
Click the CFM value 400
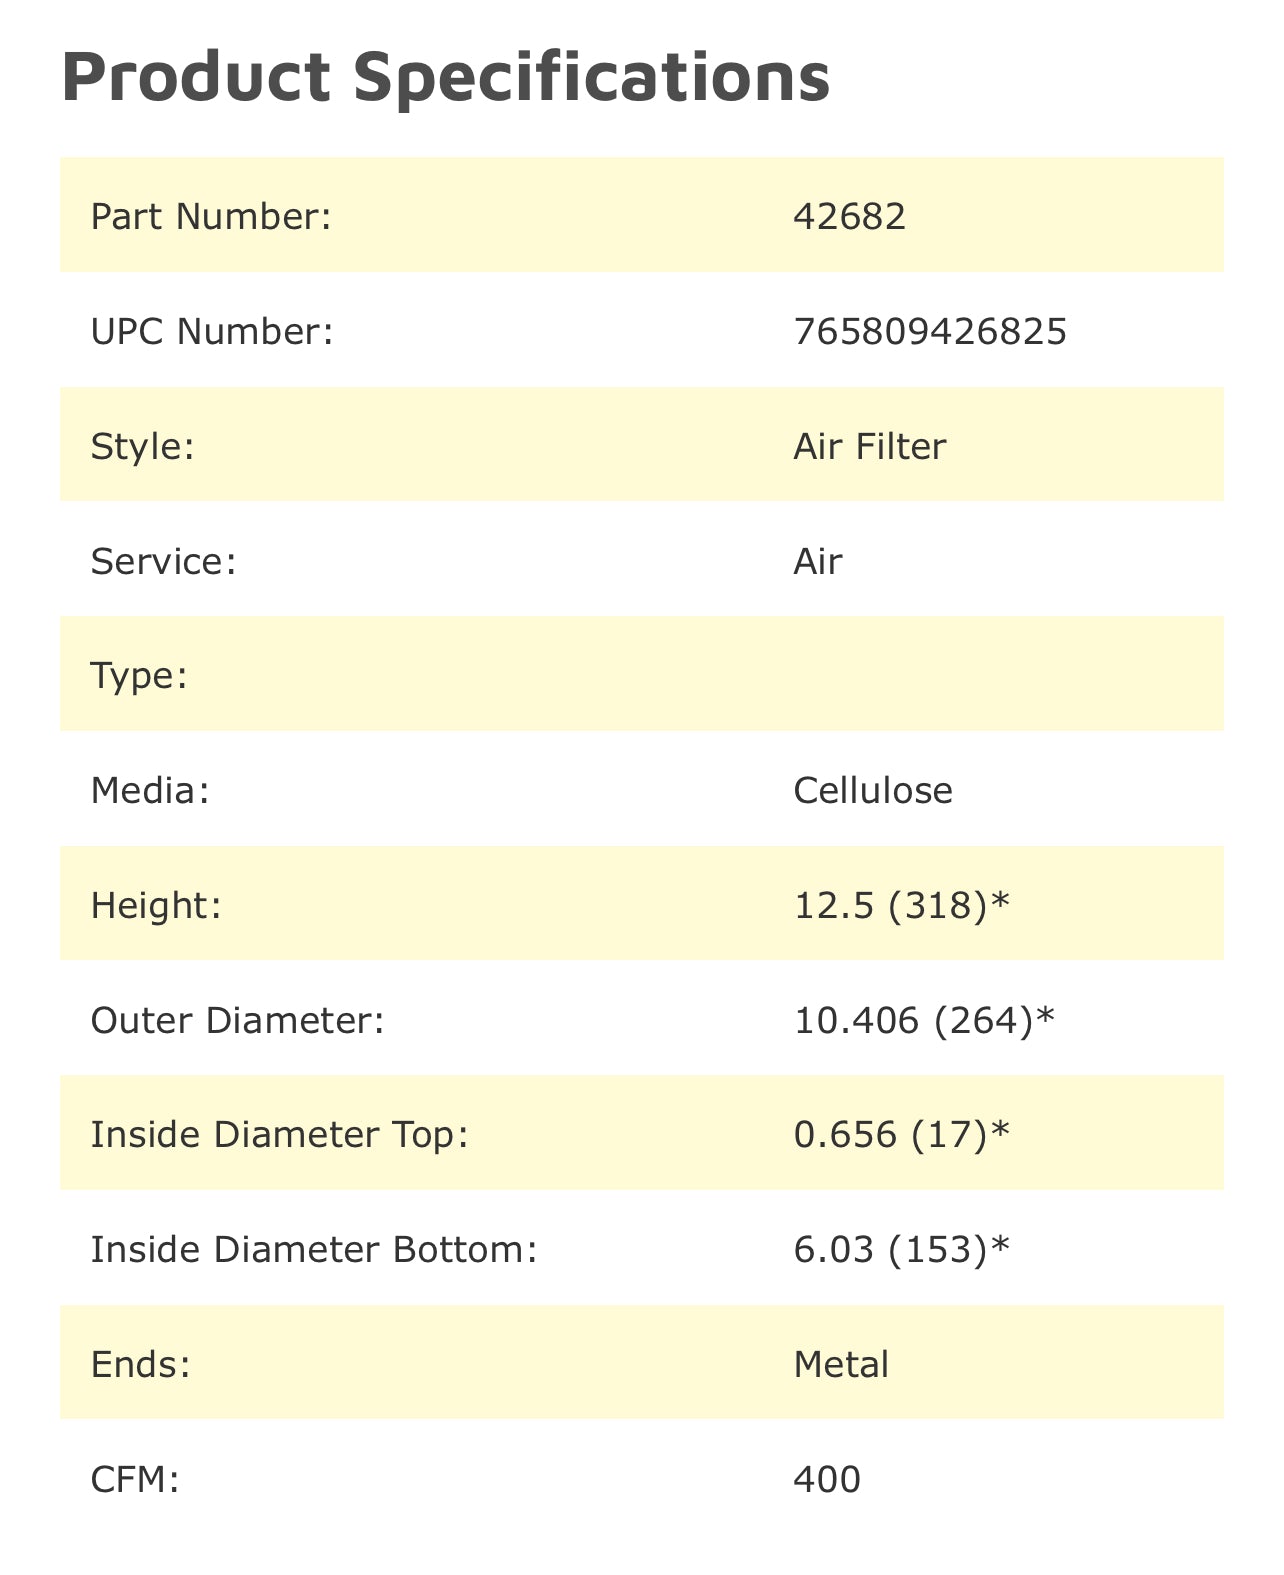pyautogui.click(x=826, y=1480)
